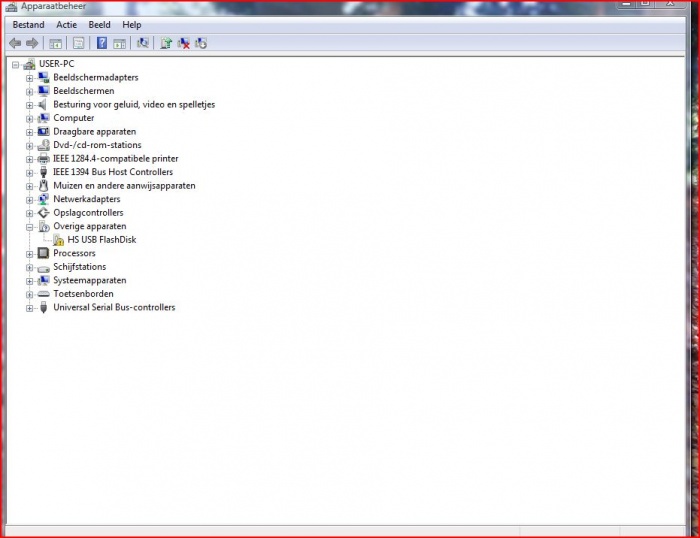Expand the Systeemapparaten node
This screenshot has width=700, height=538.
click(29, 281)
